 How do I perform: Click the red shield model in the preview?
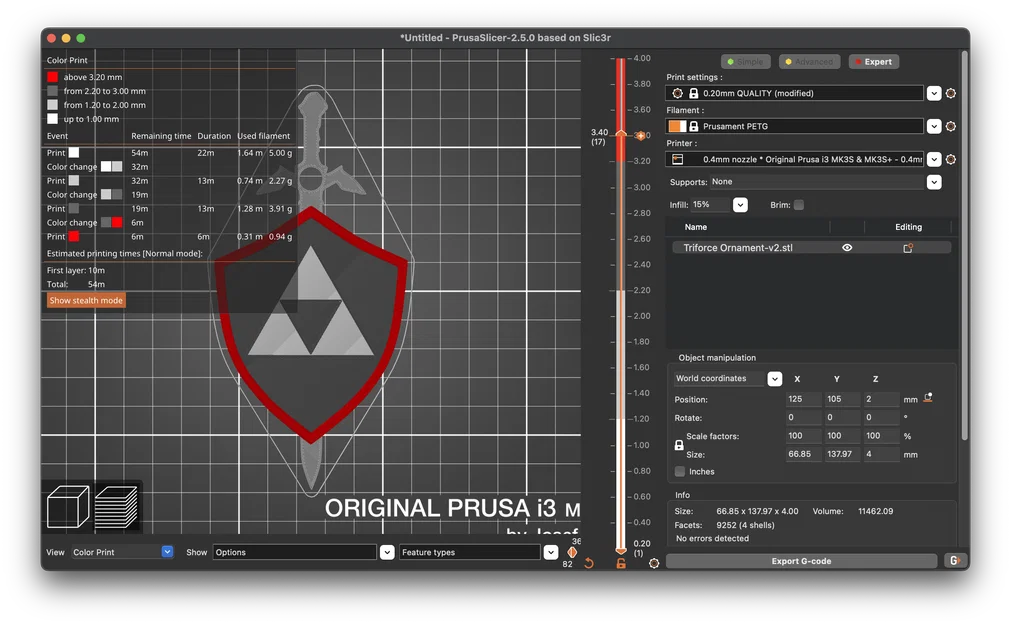pos(311,324)
